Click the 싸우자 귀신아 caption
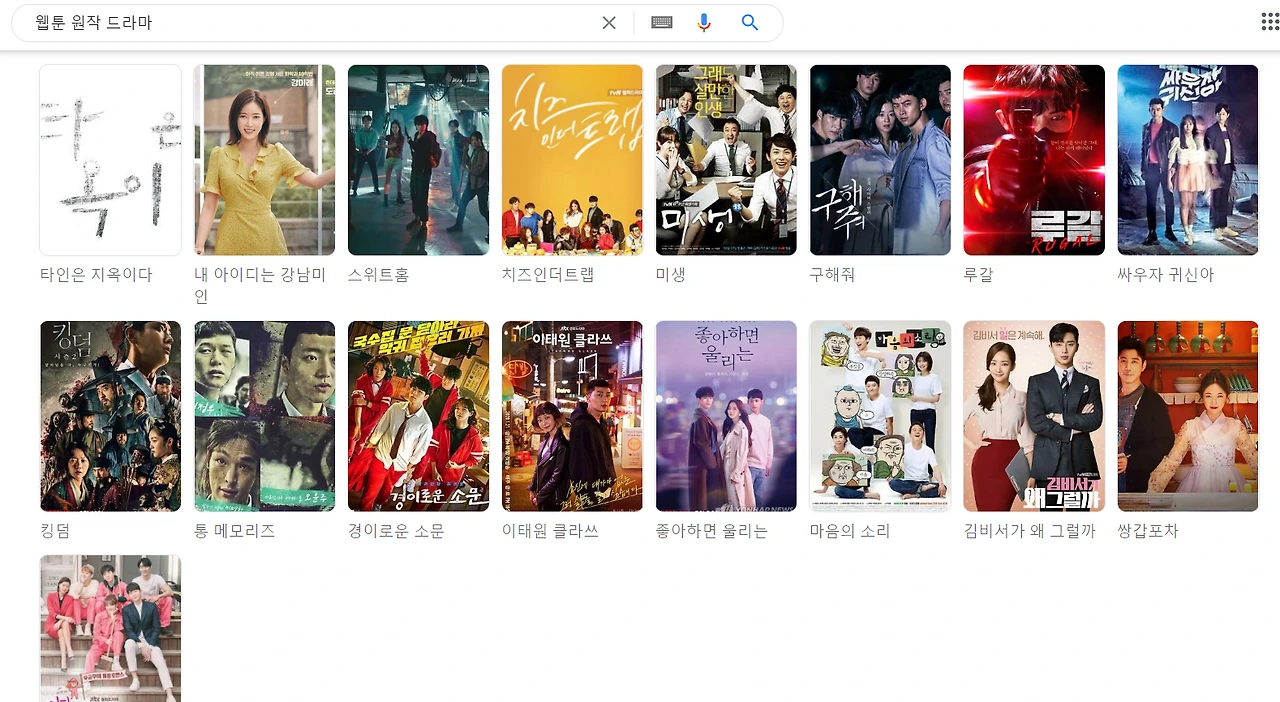1280x702 pixels. coord(1166,275)
